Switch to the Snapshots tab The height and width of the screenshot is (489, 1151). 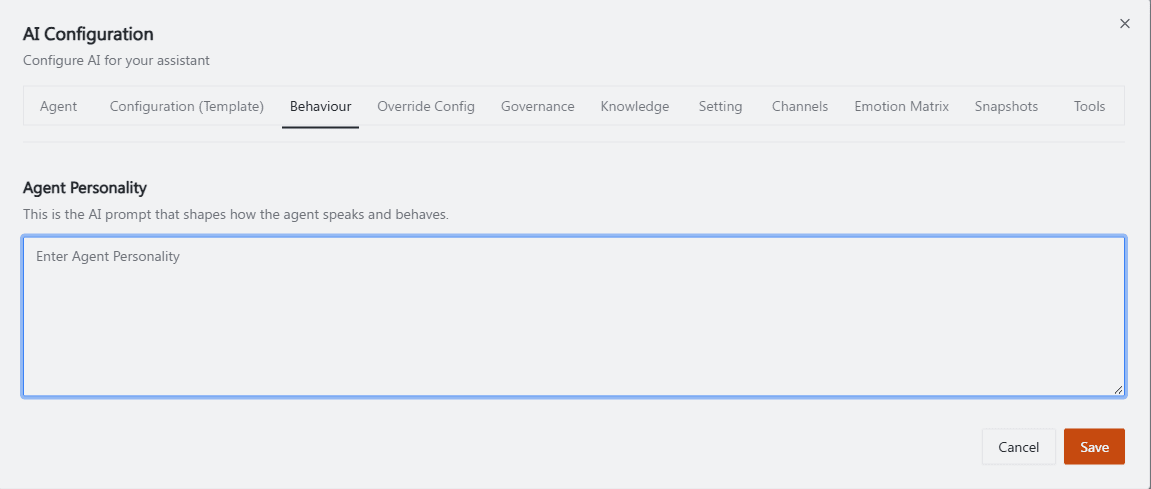[x=1006, y=106]
